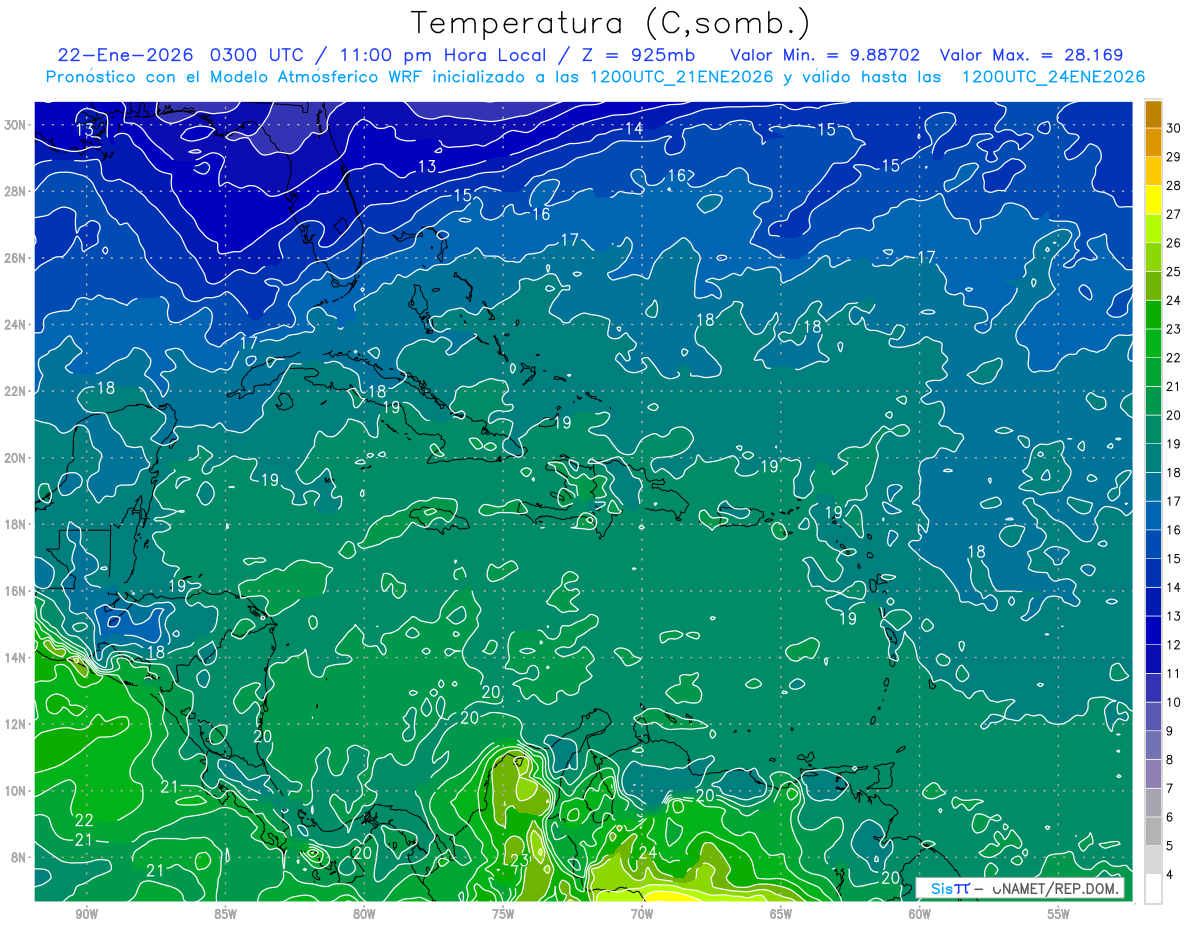
Task: Click the 65W longitude axis label
Action: 781,914
